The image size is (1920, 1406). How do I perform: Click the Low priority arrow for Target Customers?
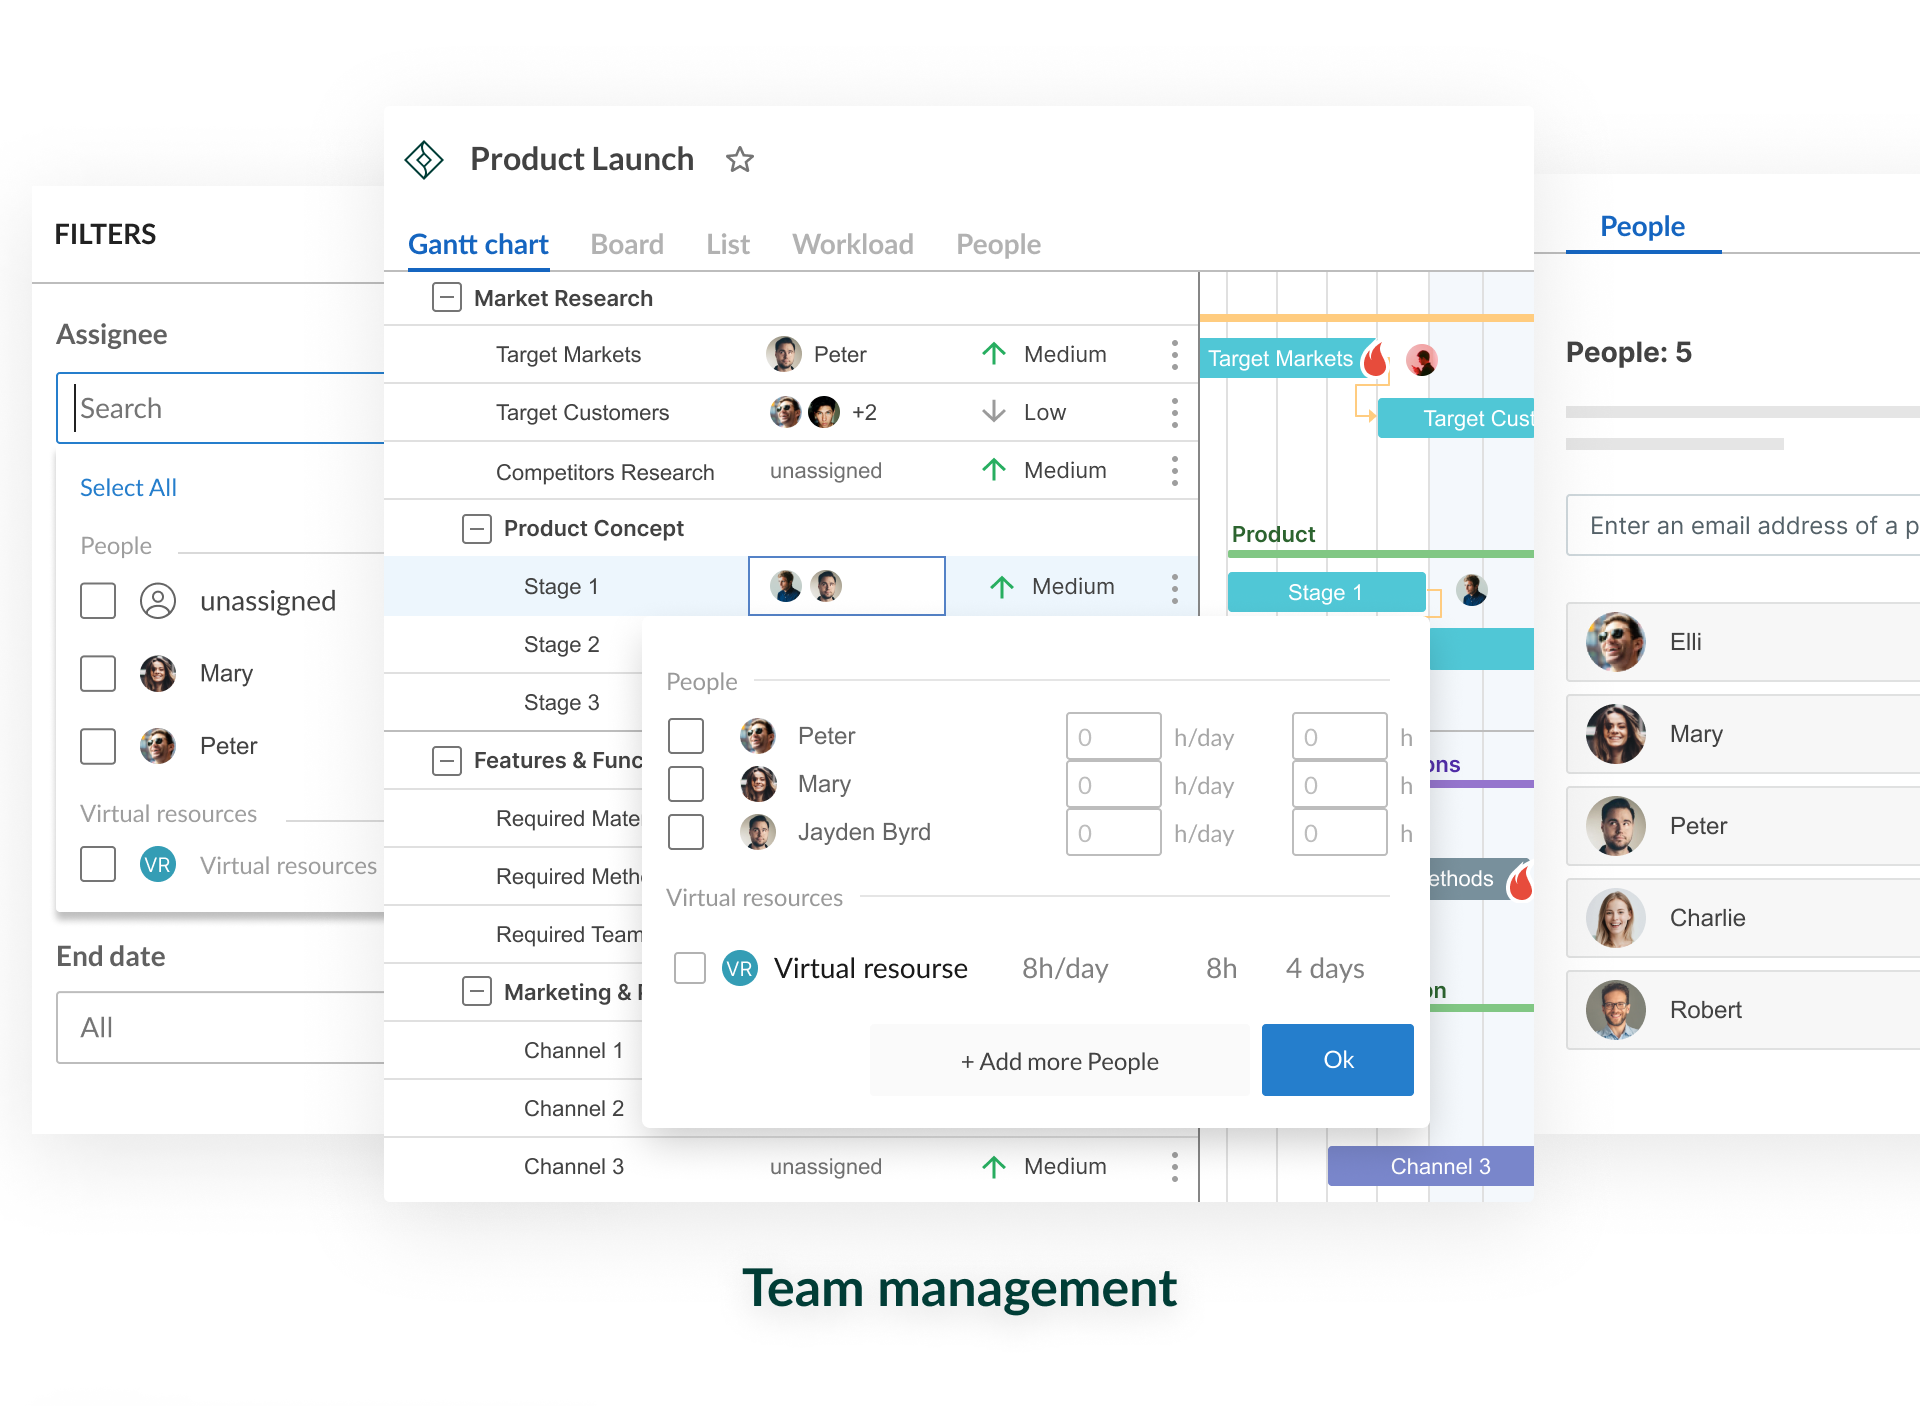[993, 412]
